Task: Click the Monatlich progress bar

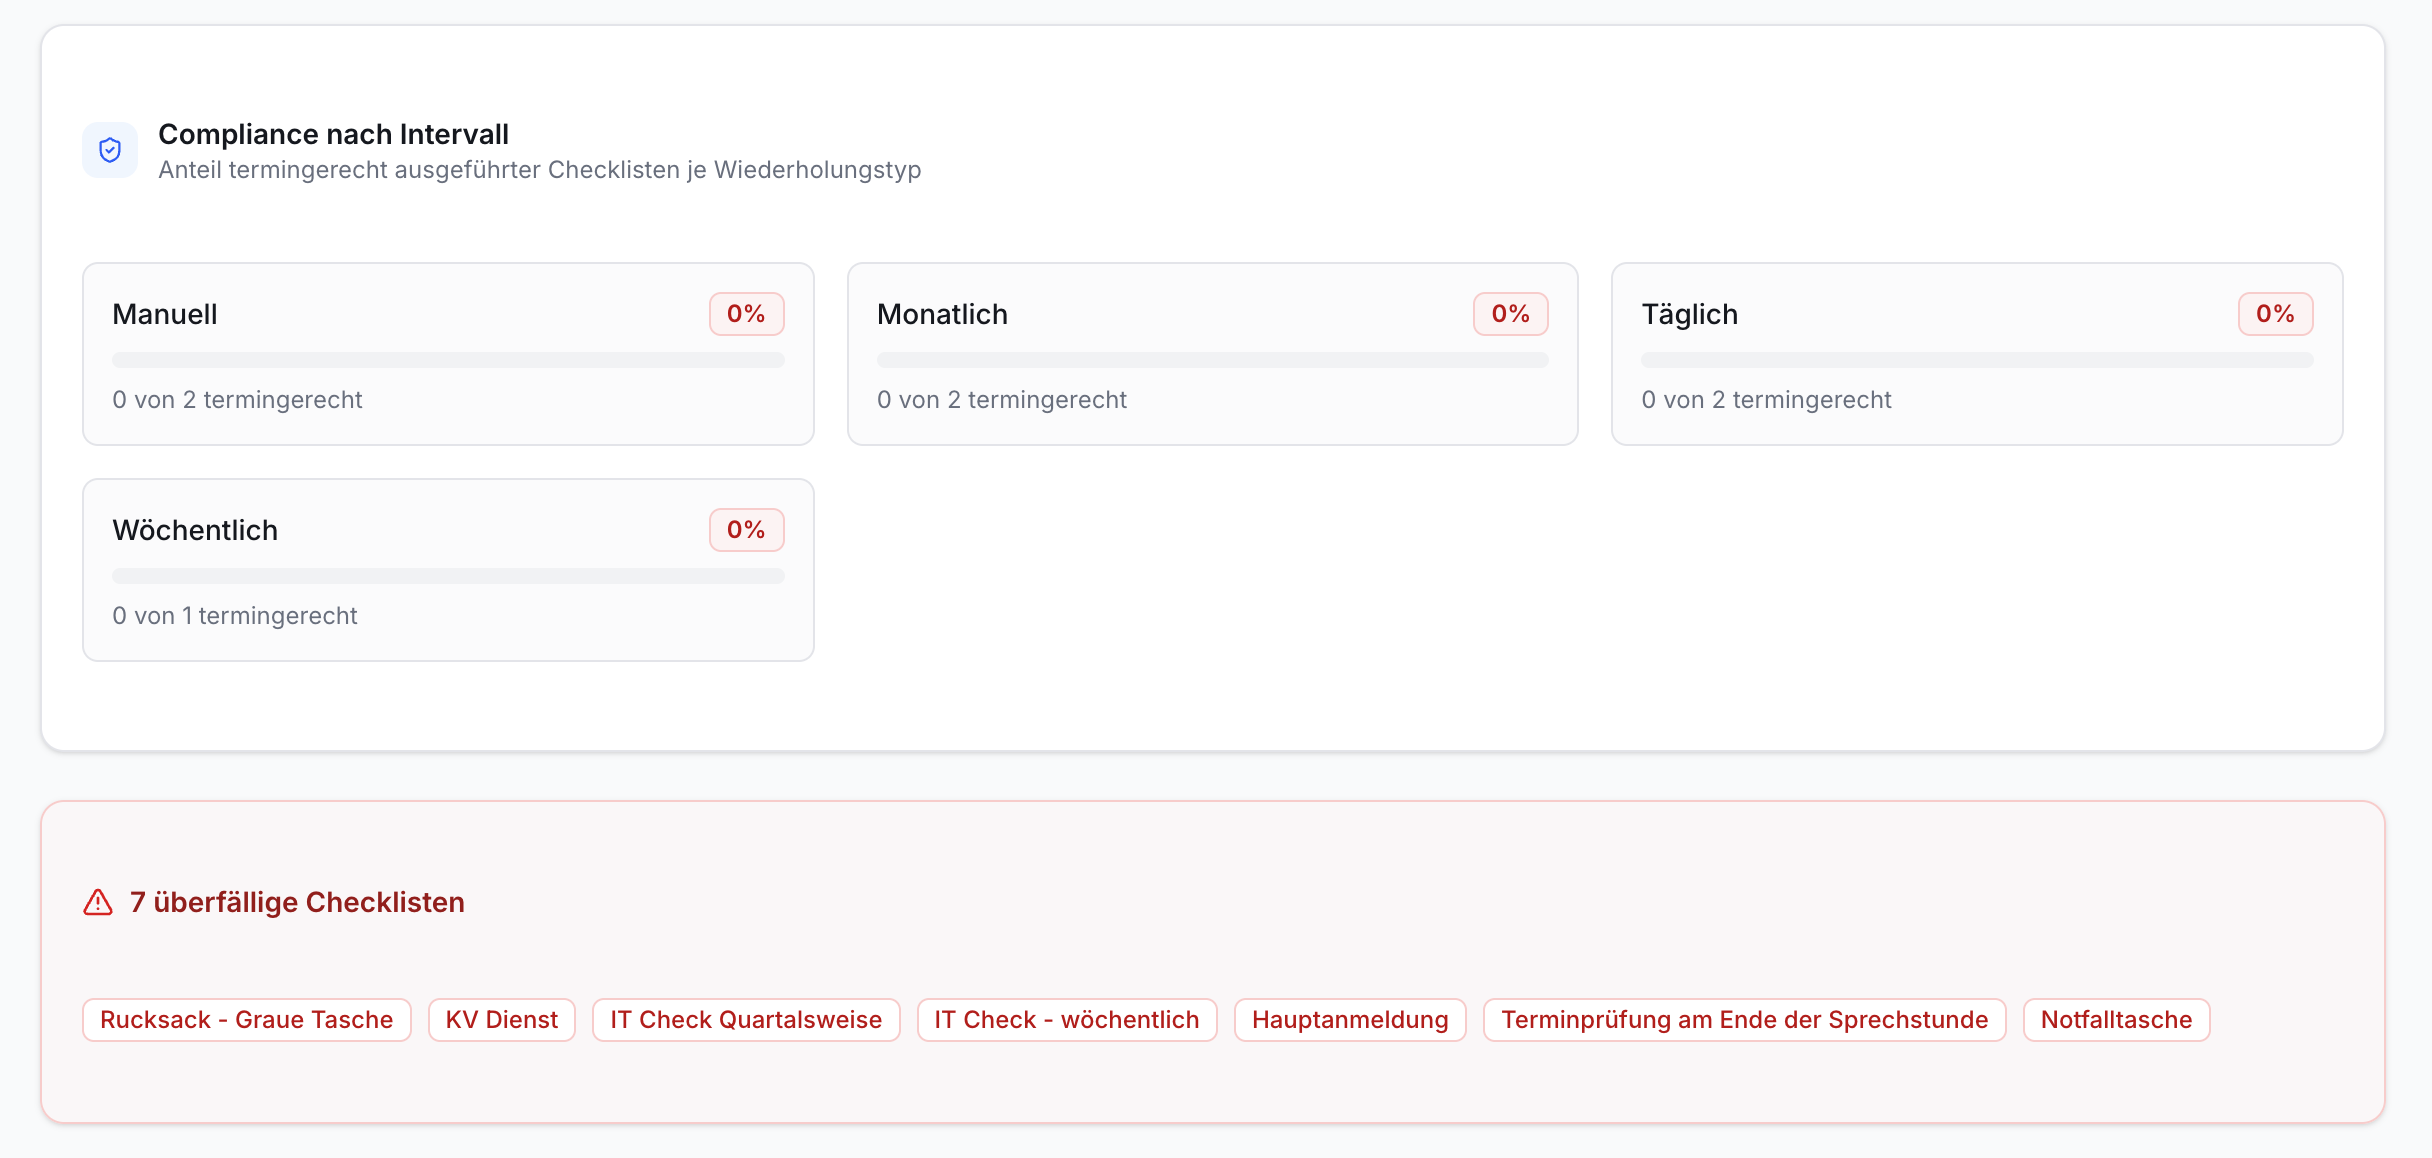Action: 1213,360
